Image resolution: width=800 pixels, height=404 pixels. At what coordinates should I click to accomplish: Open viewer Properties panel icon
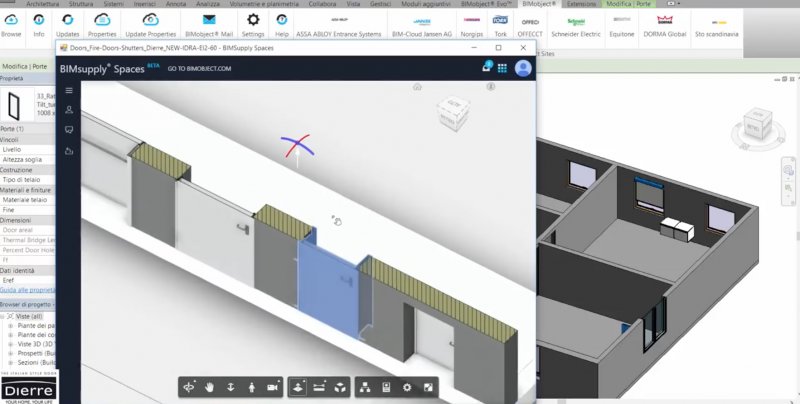386,388
